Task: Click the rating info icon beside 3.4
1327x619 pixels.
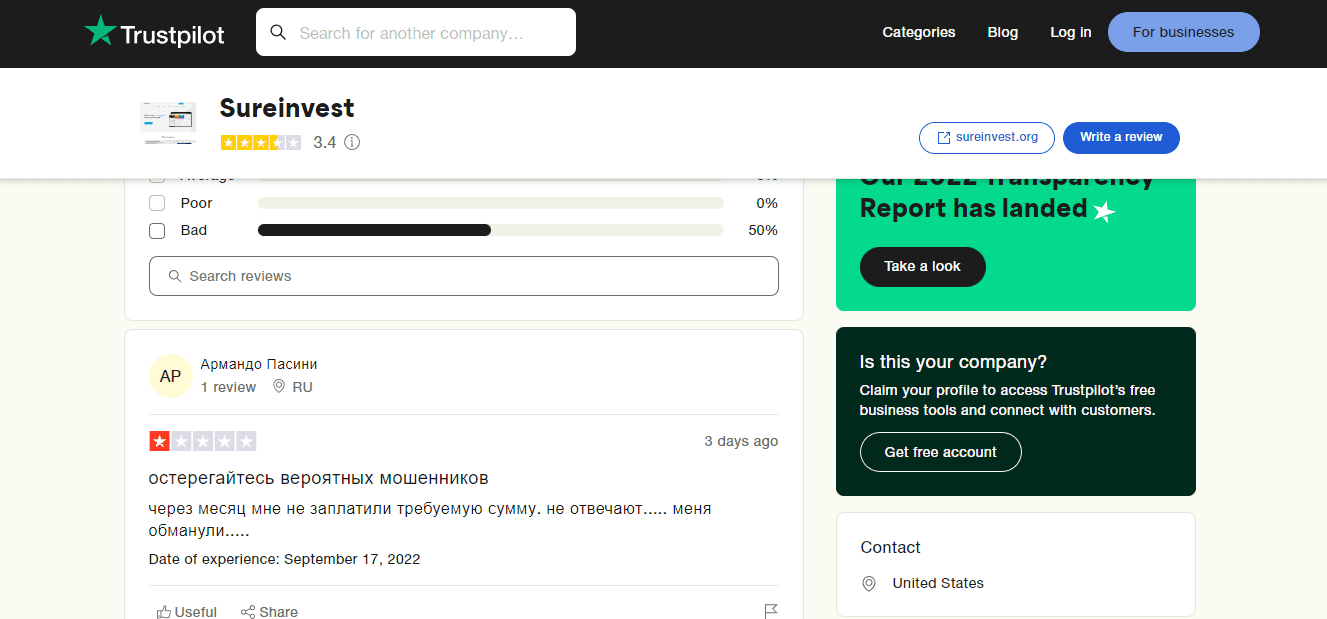Action: (x=352, y=142)
